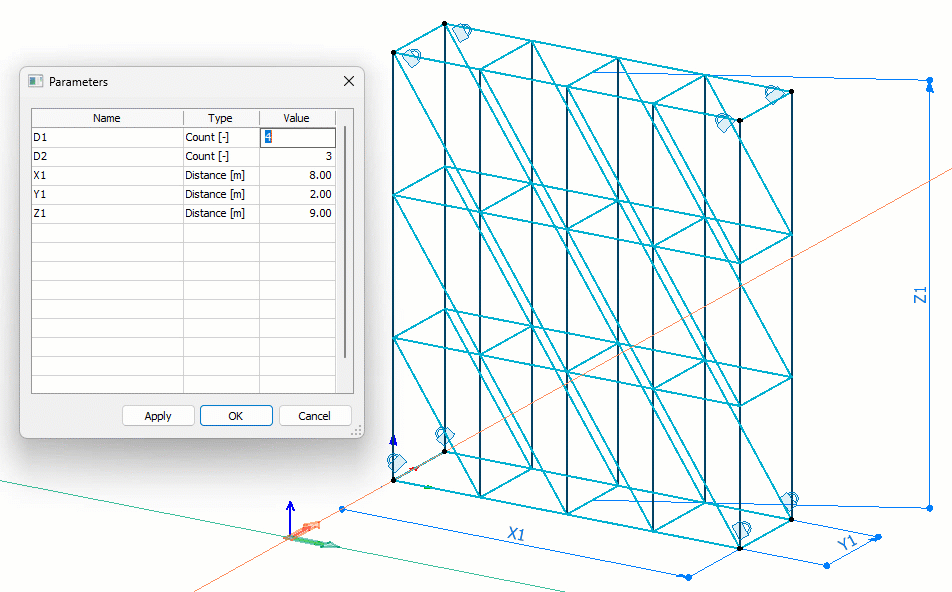Click the support icon near top-right corner

tap(772, 95)
